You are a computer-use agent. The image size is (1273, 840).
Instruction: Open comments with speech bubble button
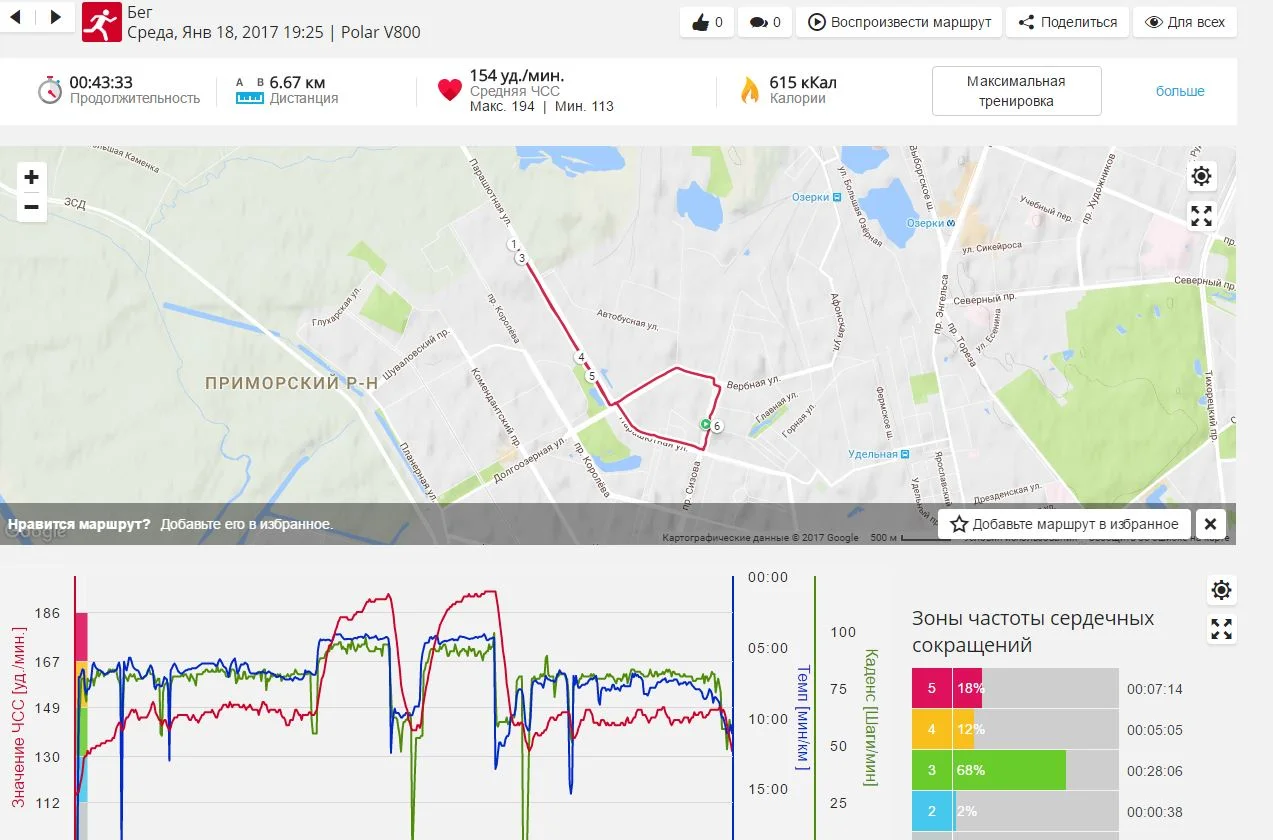click(x=764, y=22)
